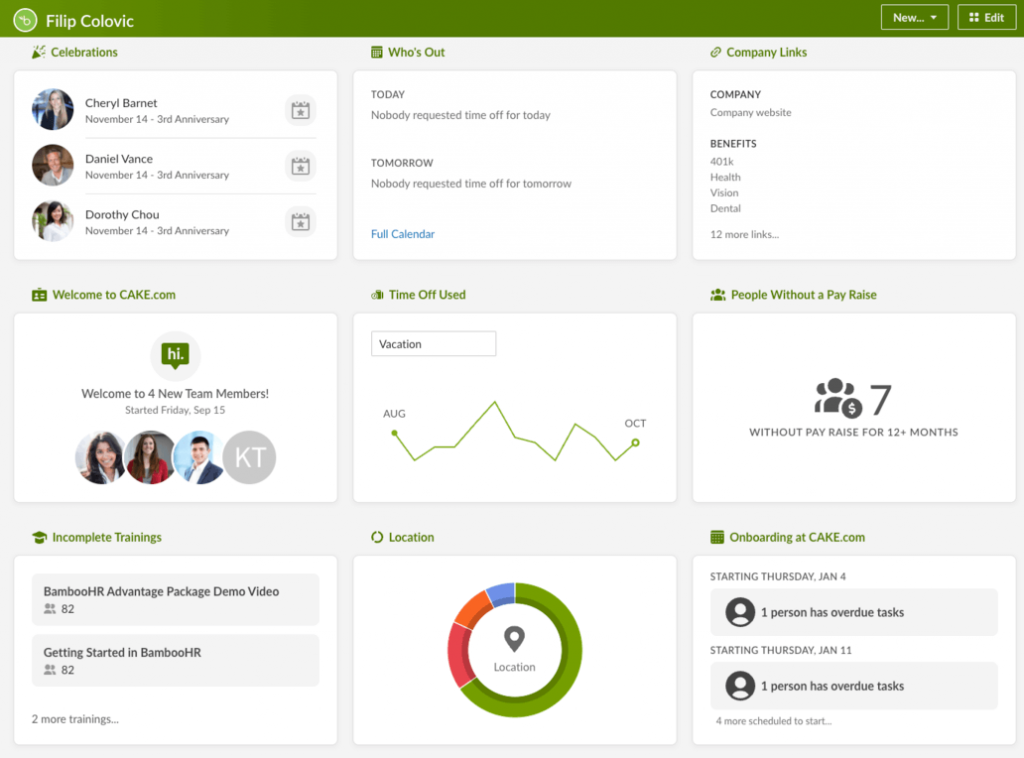Click Cheryl Barnet's anniversary calendar icon
This screenshot has width=1024, height=758.
tap(300, 110)
